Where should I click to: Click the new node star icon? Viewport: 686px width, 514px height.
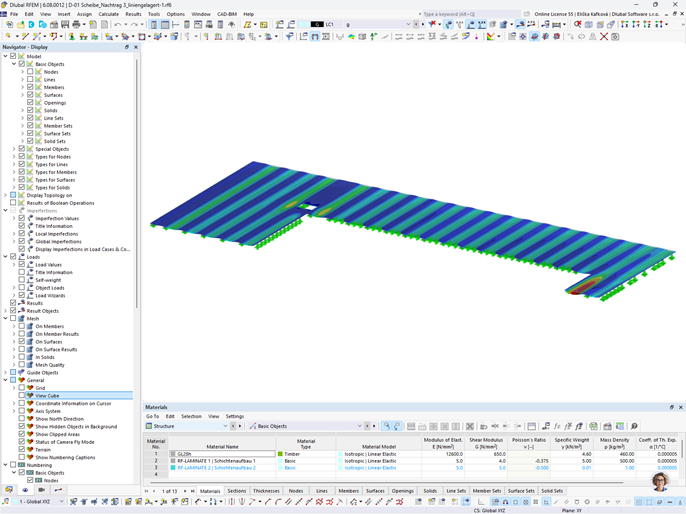[9, 37]
